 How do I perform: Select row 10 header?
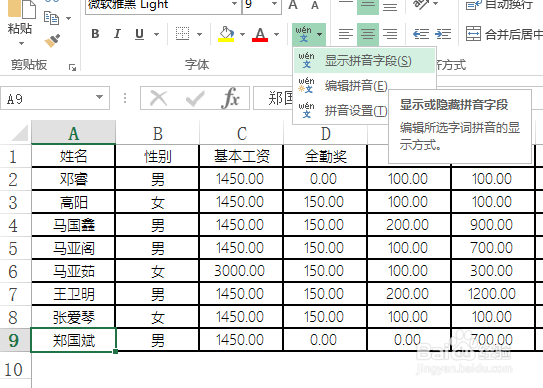point(15,369)
